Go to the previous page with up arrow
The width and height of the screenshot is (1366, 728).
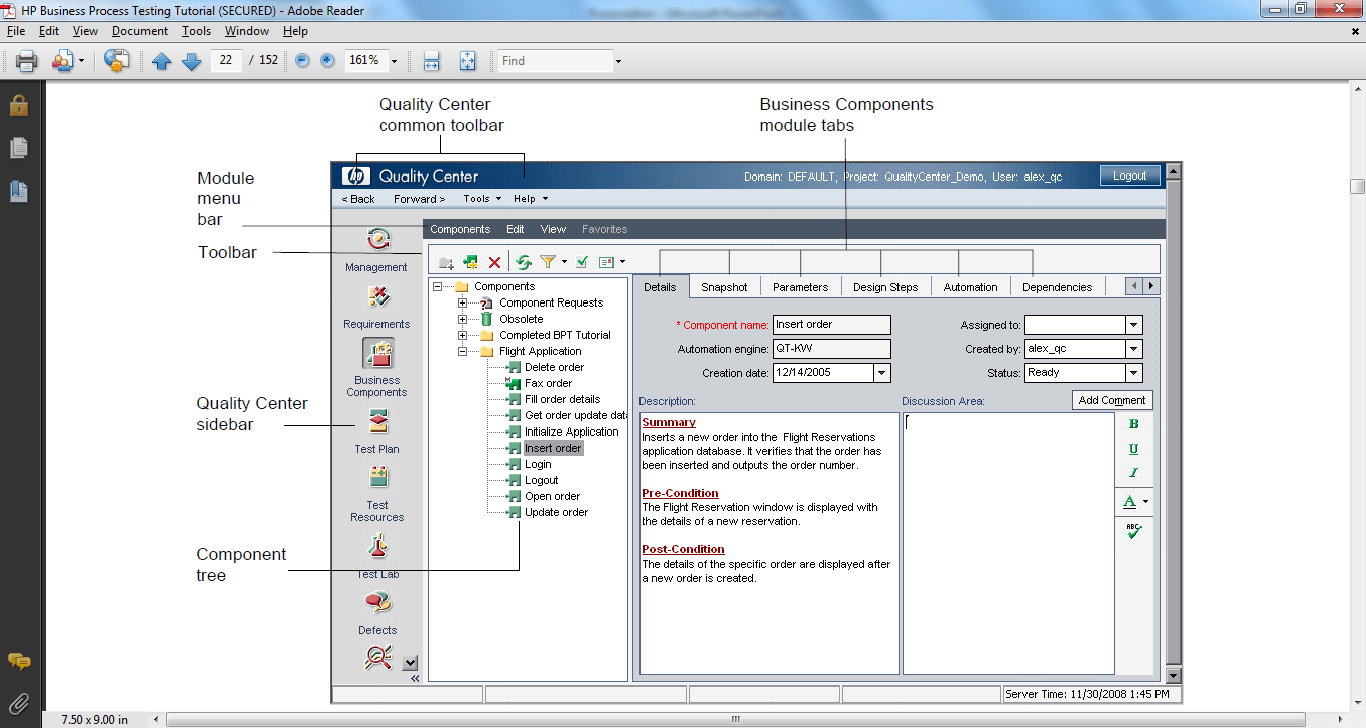click(161, 61)
